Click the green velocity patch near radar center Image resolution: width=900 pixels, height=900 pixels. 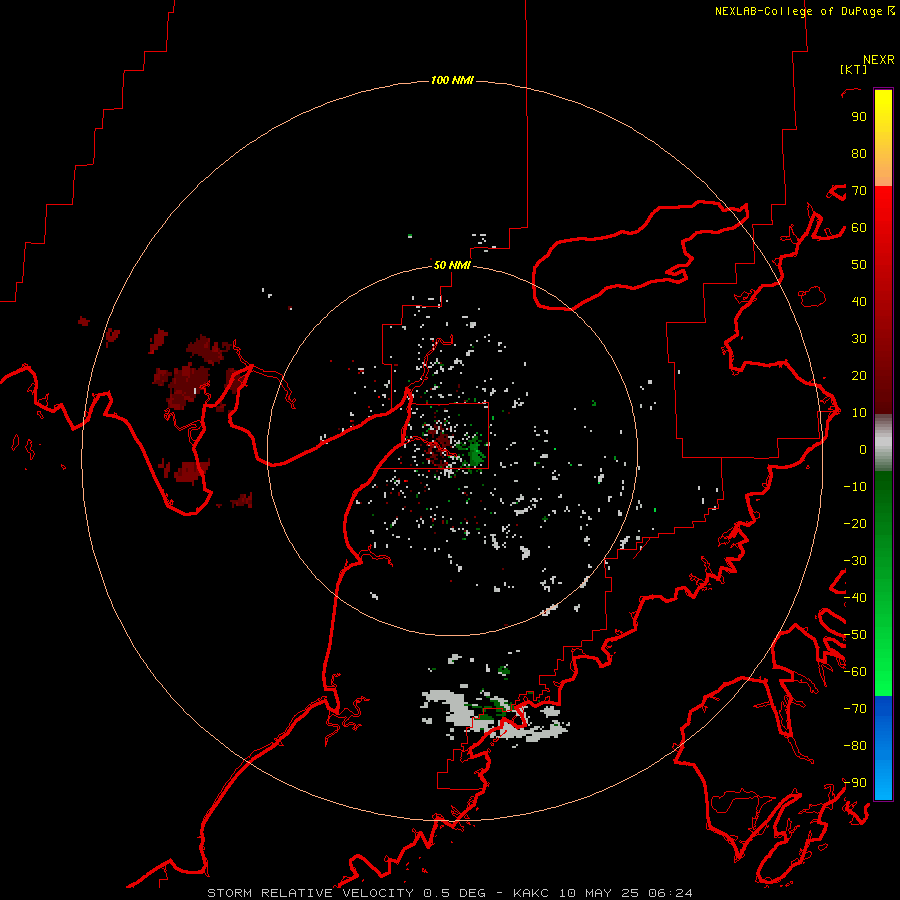coord(475,452)
